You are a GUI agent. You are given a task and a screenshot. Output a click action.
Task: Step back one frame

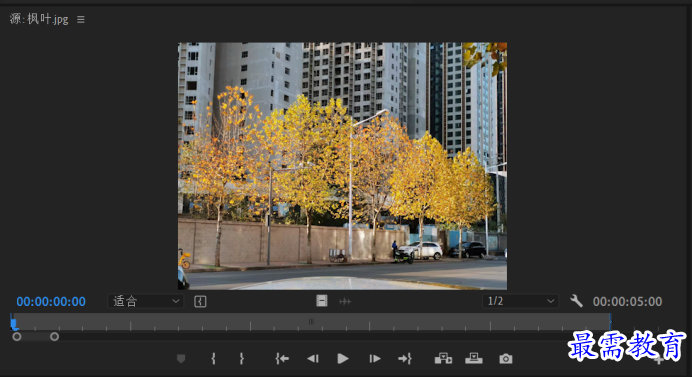pyautogui.click(x=312, y=358)
